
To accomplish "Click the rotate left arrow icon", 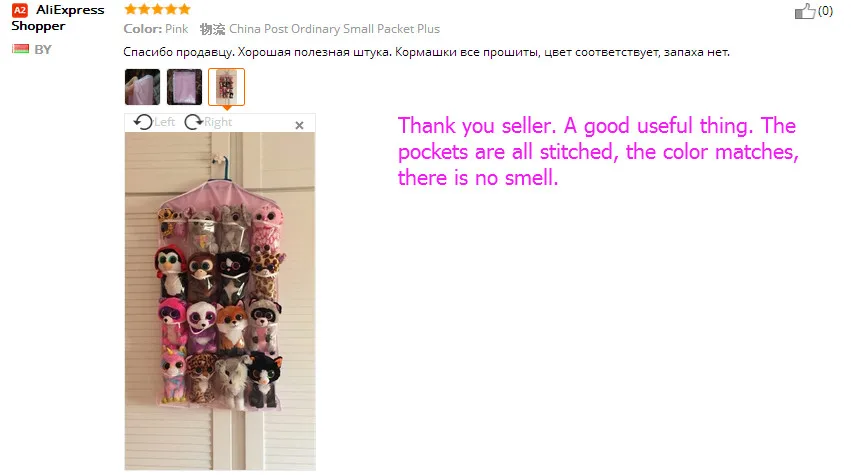I will (143, 122).
